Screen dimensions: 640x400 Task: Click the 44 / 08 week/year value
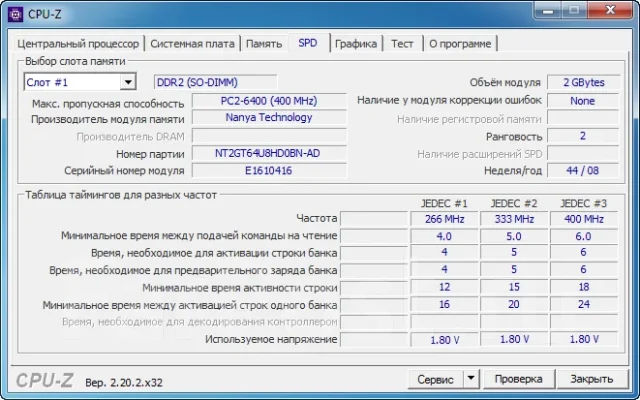tap(583, 171)
